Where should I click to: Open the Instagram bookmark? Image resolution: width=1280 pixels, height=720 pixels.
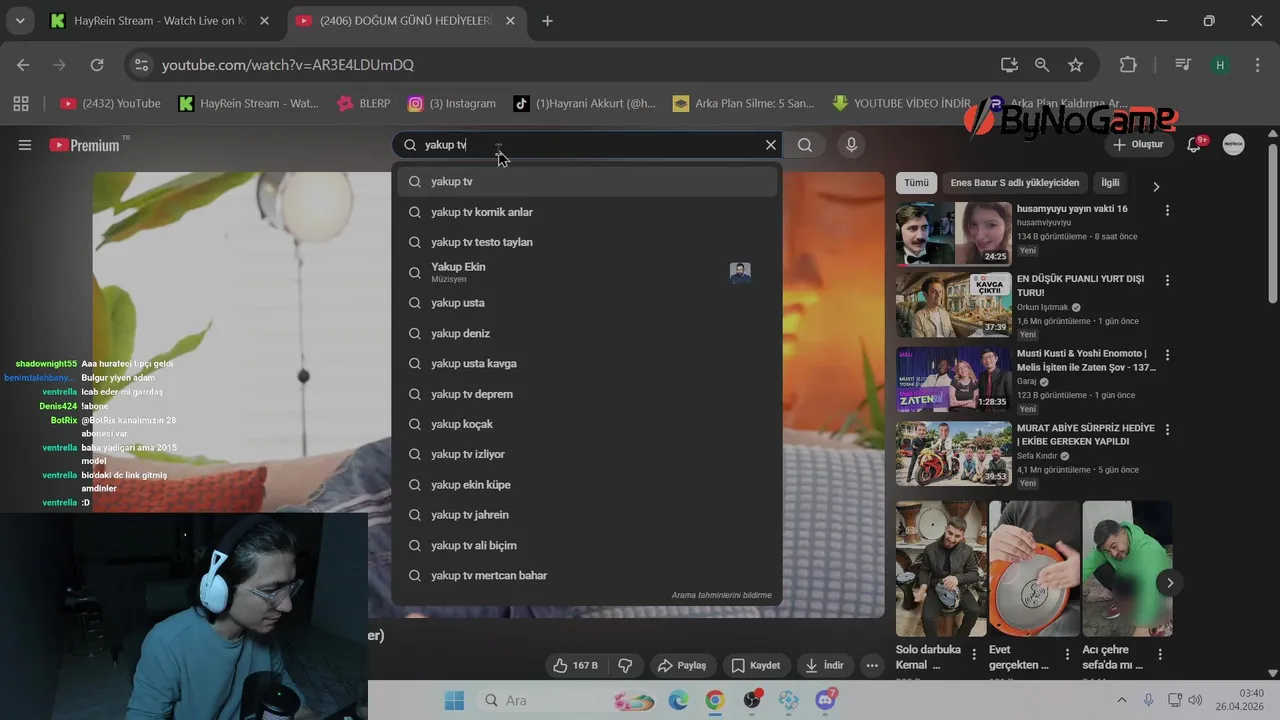tap(452, 103)
